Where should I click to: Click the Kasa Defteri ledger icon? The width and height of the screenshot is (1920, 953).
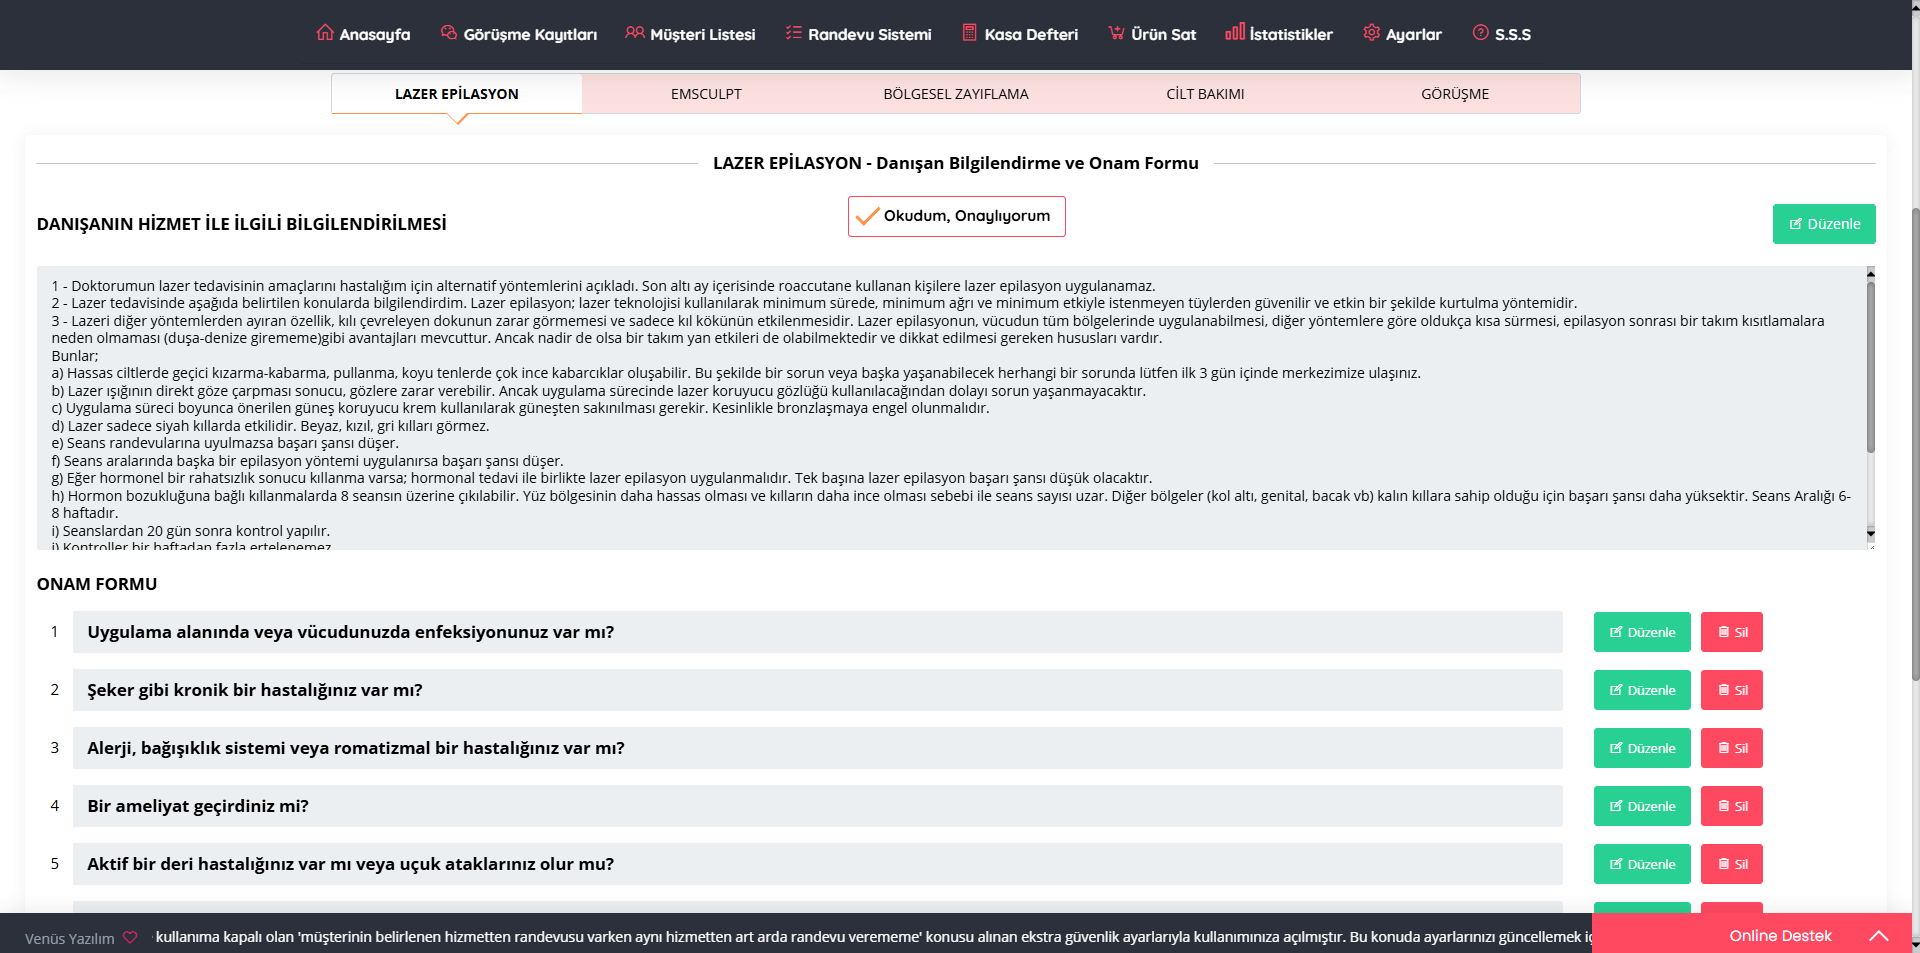pos(969,32)
